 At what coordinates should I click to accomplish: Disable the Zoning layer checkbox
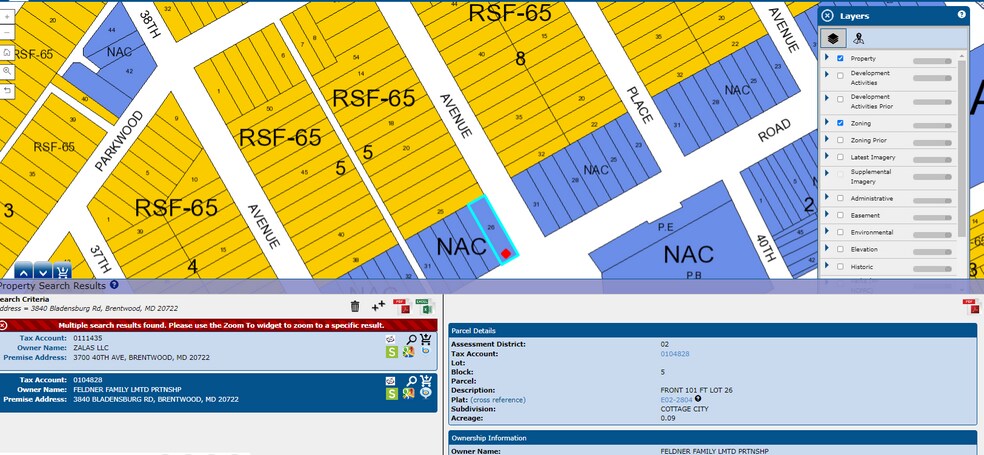coord(840,123)
